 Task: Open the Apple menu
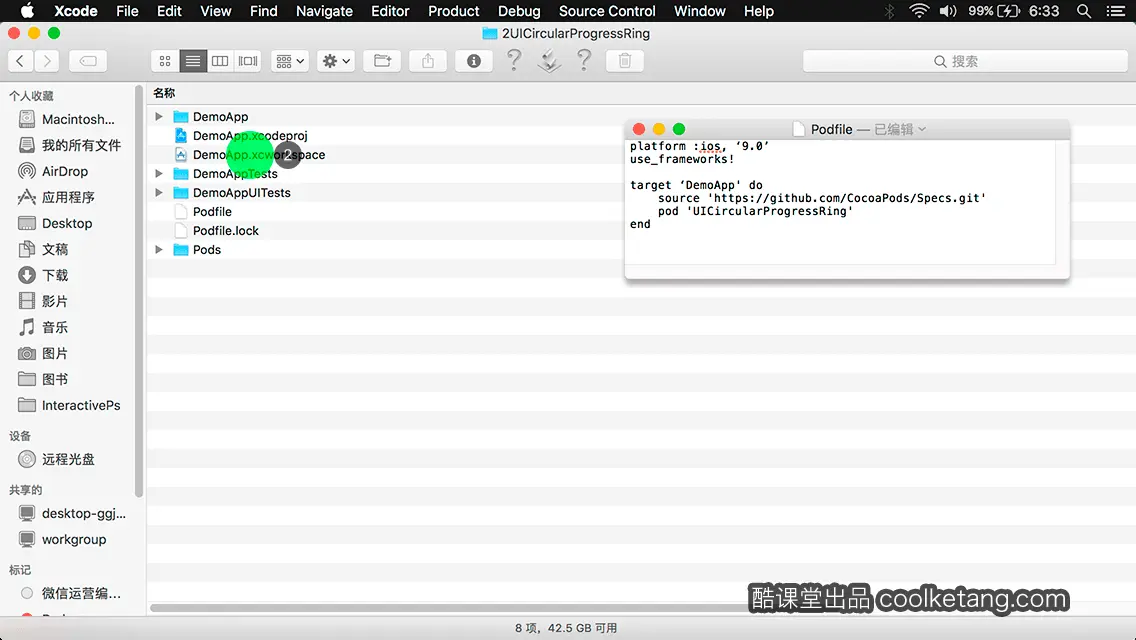27,11
